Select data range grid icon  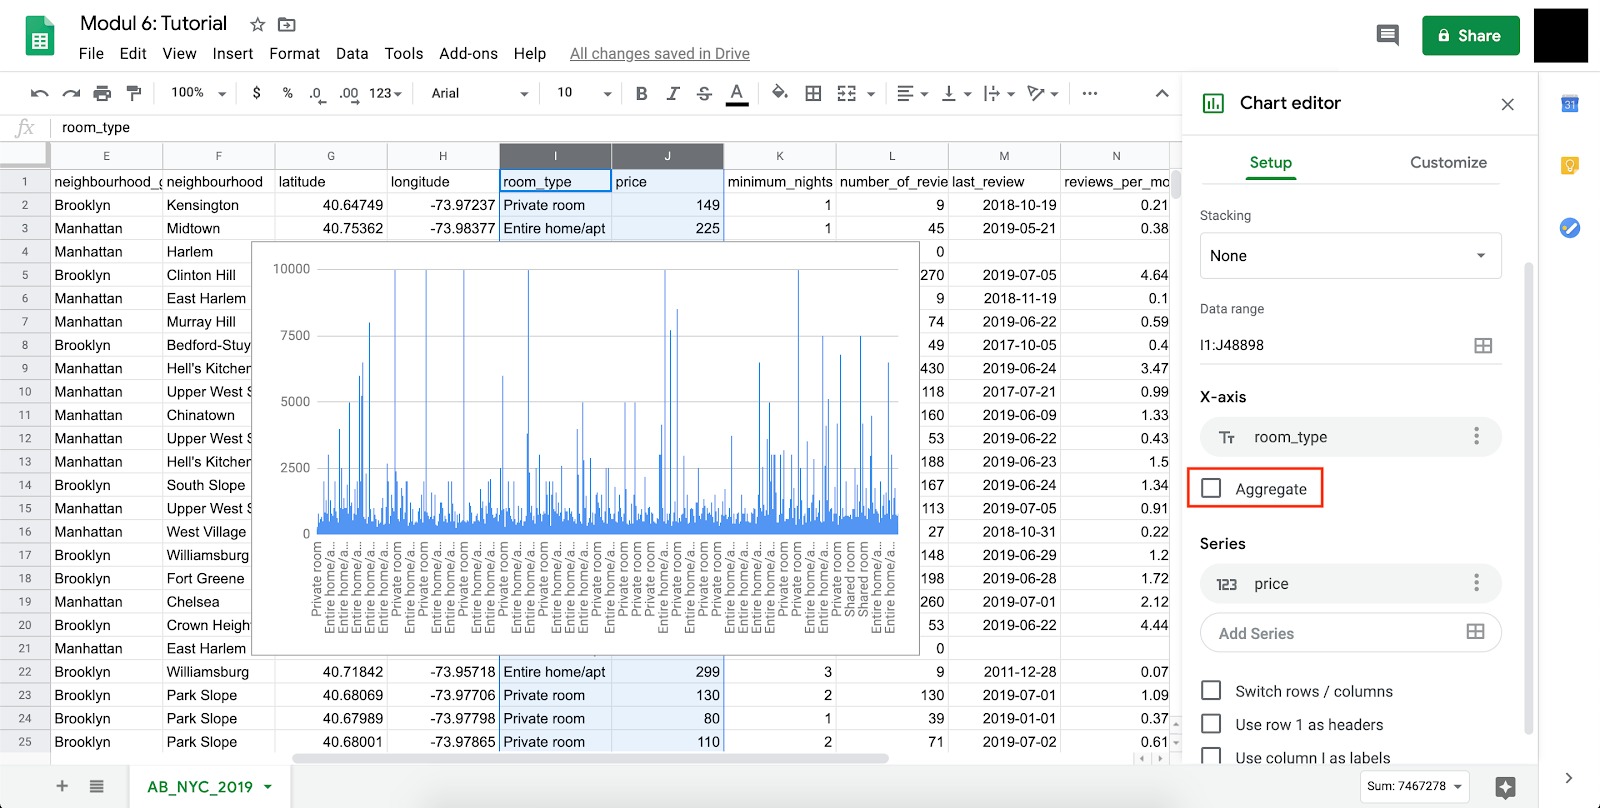(1483, 345)
